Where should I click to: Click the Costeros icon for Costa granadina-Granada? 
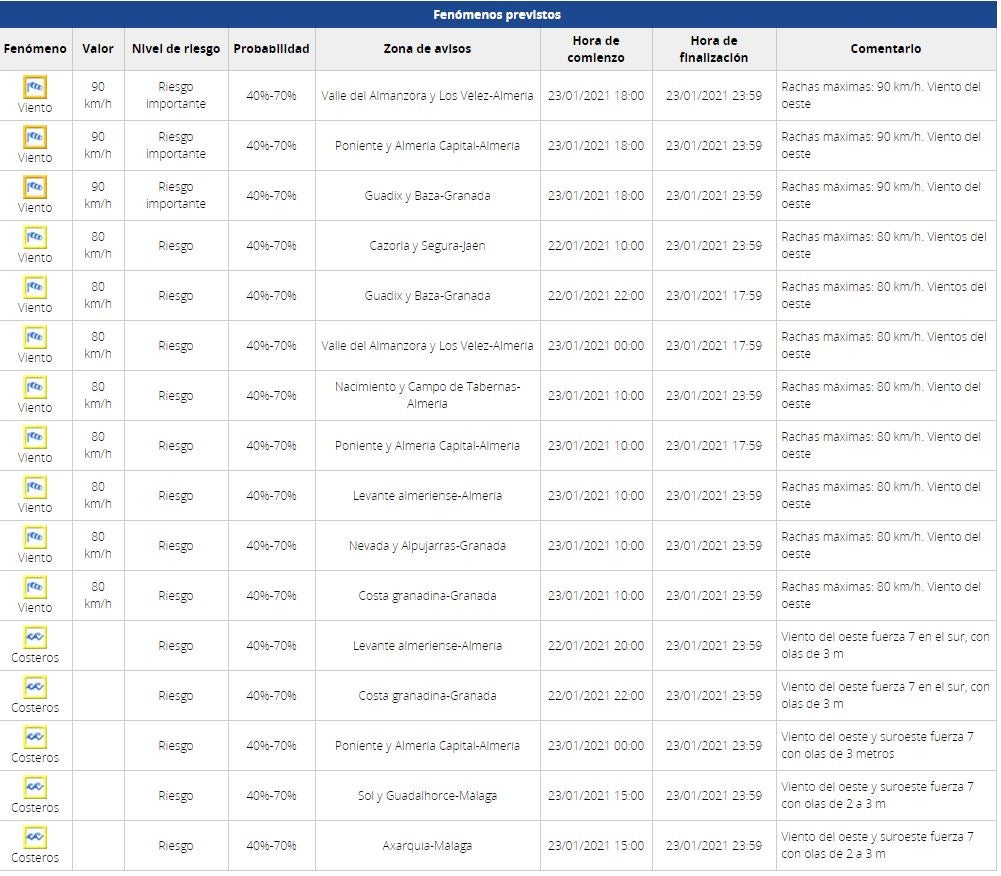(x=35, y=687)
